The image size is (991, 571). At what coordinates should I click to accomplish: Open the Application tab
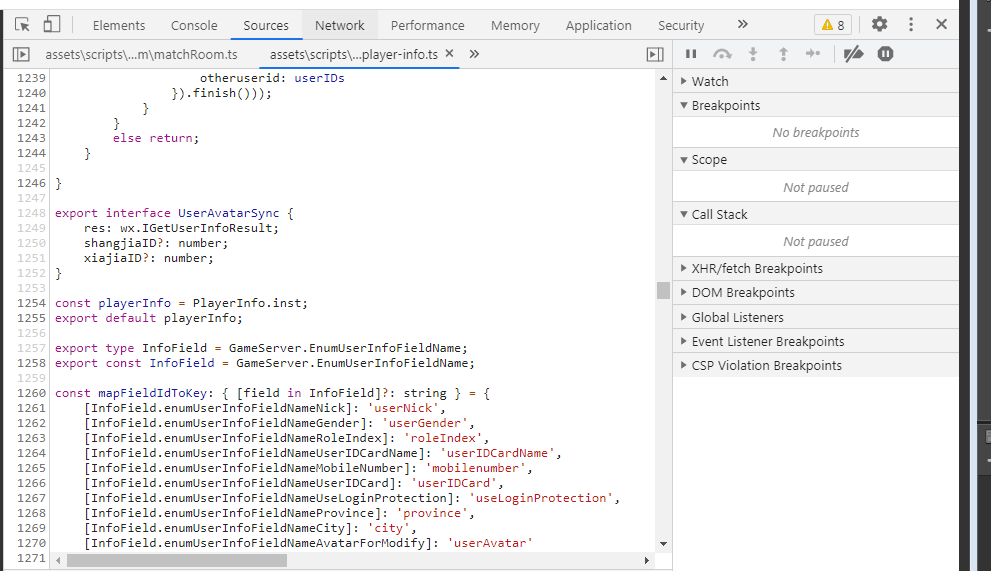[599, 25]
